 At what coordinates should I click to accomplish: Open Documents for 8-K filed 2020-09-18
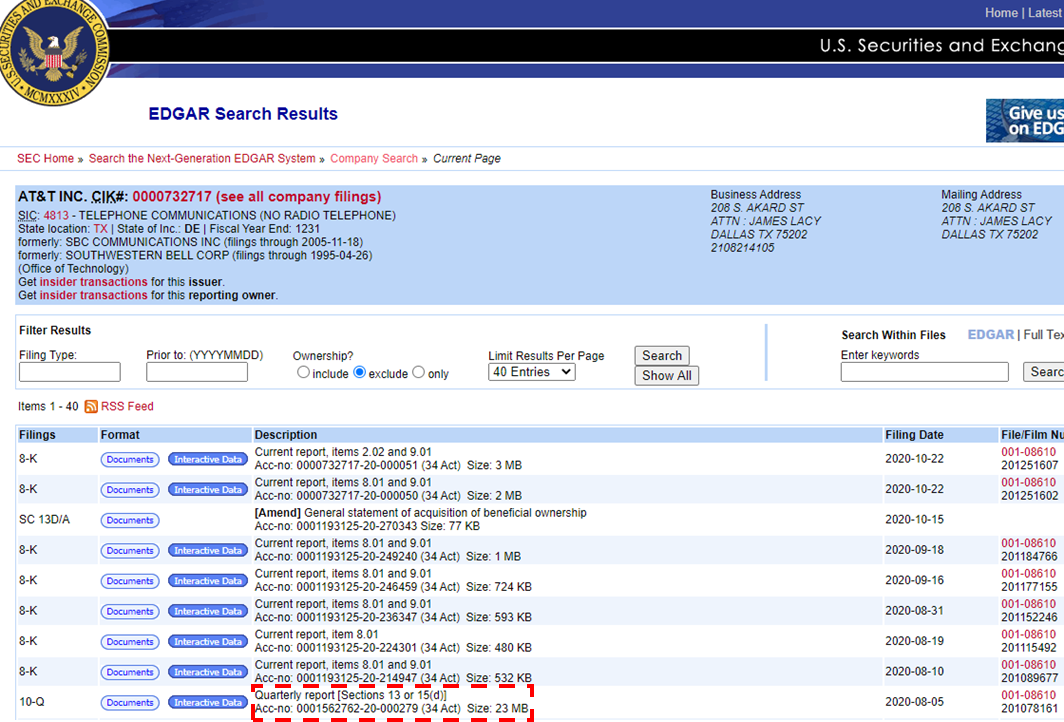[130, 551]
